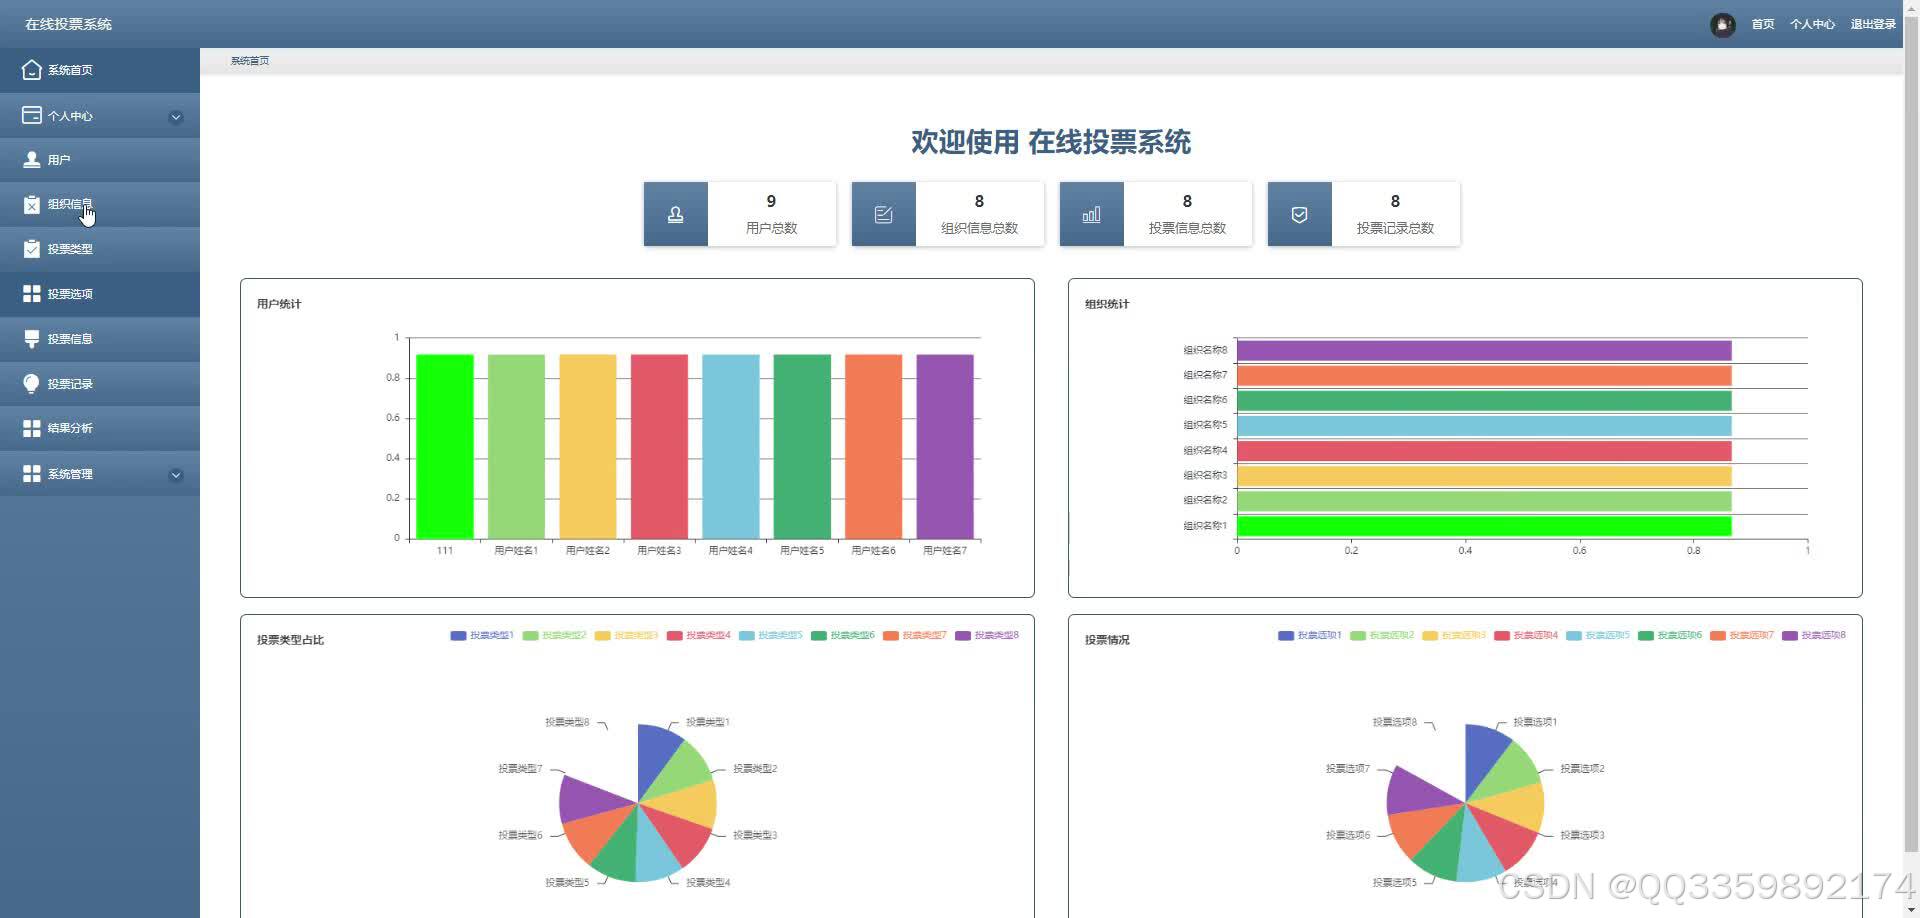
Task: Click the 用户姓名4 axis label
Action: [x=731, y=551]
